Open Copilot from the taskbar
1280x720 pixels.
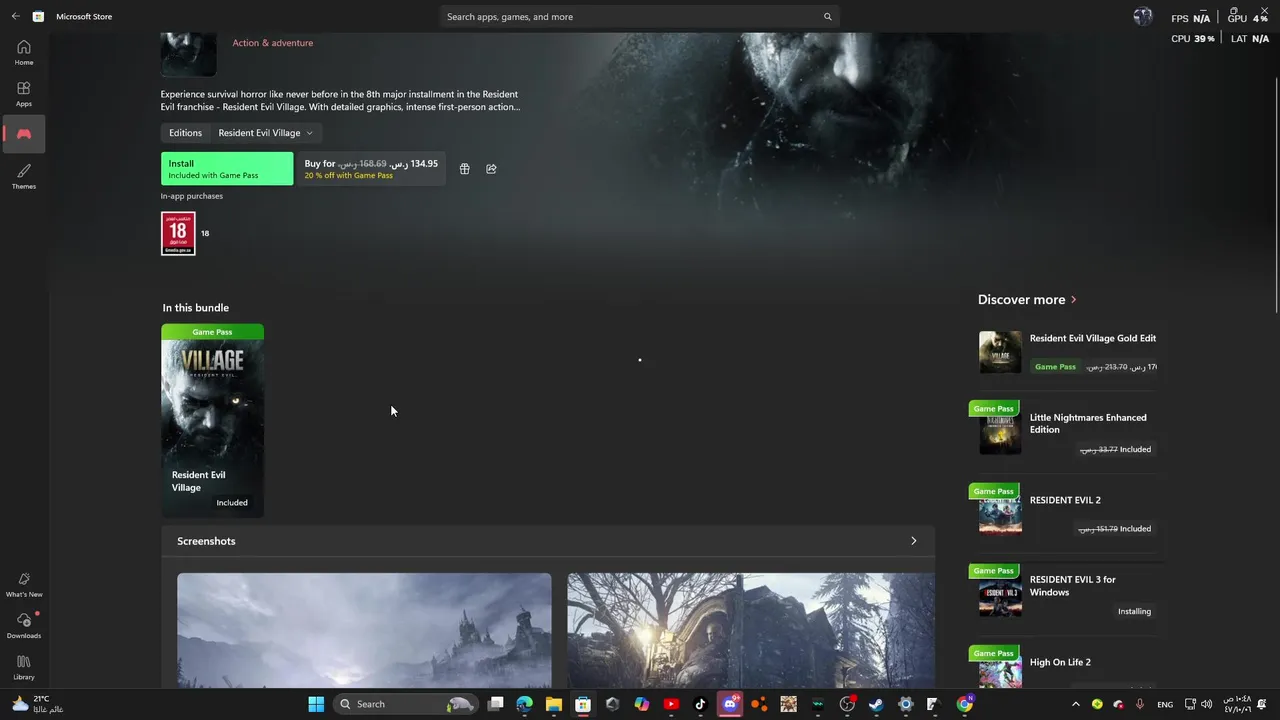click(641, 704)
